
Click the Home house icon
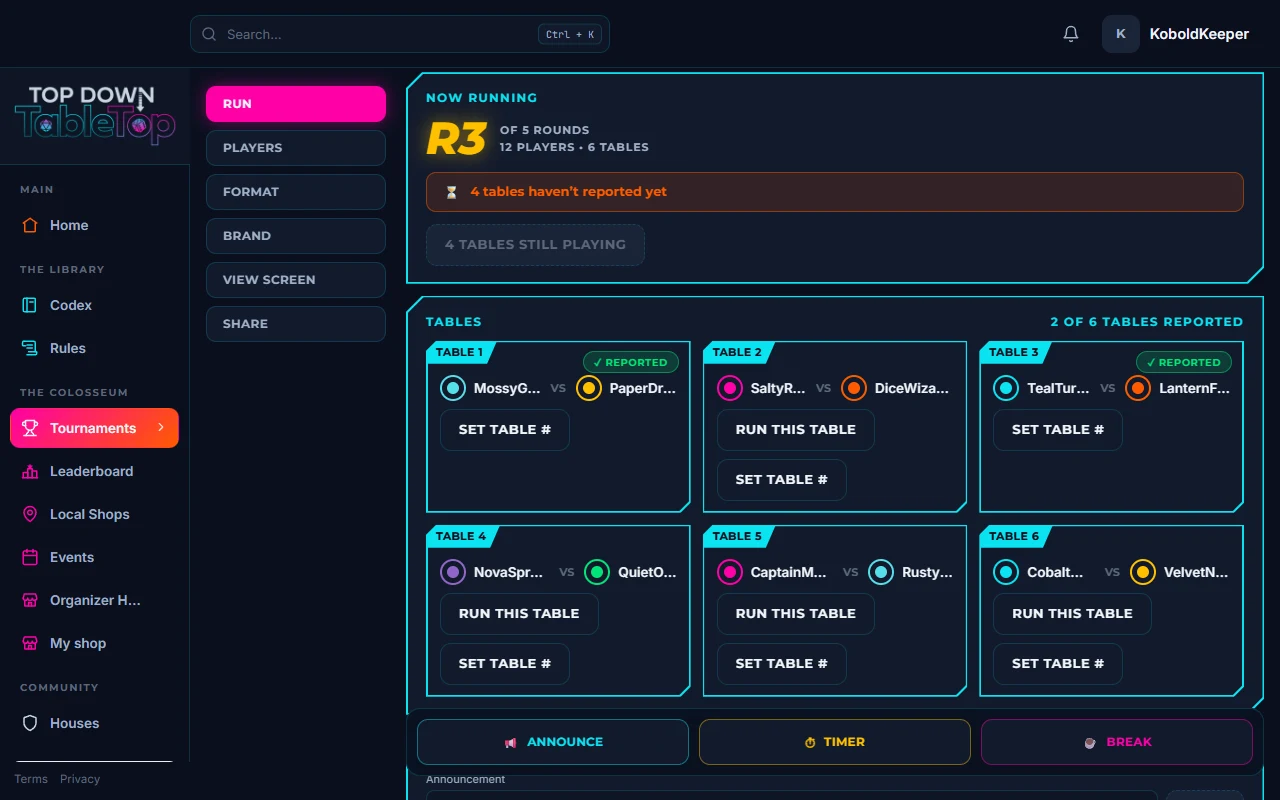(30, 225)
